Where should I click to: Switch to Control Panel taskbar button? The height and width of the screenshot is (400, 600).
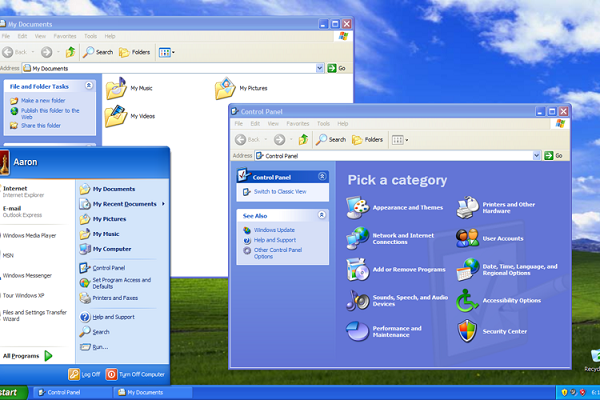click(x=73, y=392)
